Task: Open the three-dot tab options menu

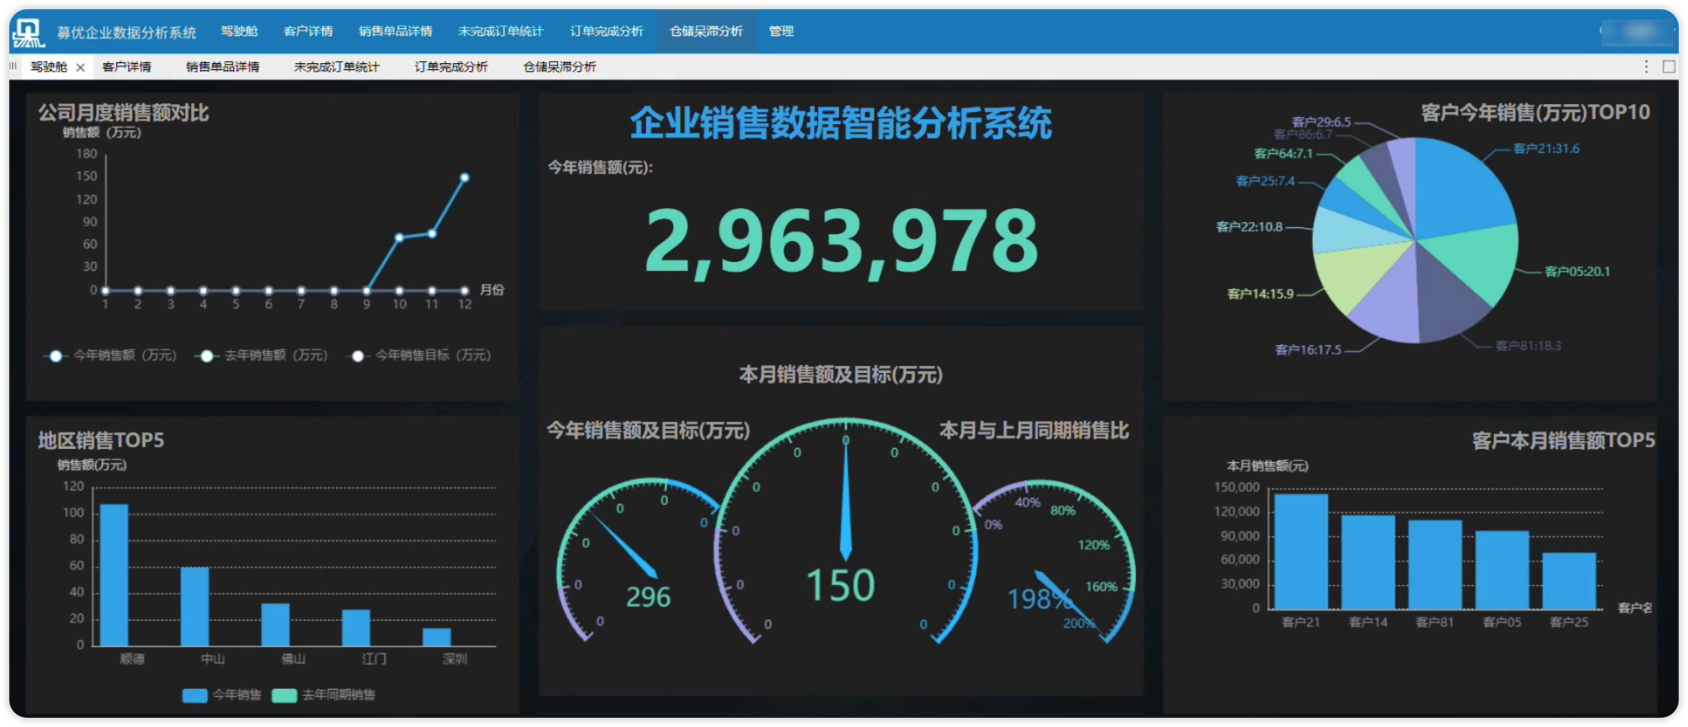Action: pos(1646,67)
